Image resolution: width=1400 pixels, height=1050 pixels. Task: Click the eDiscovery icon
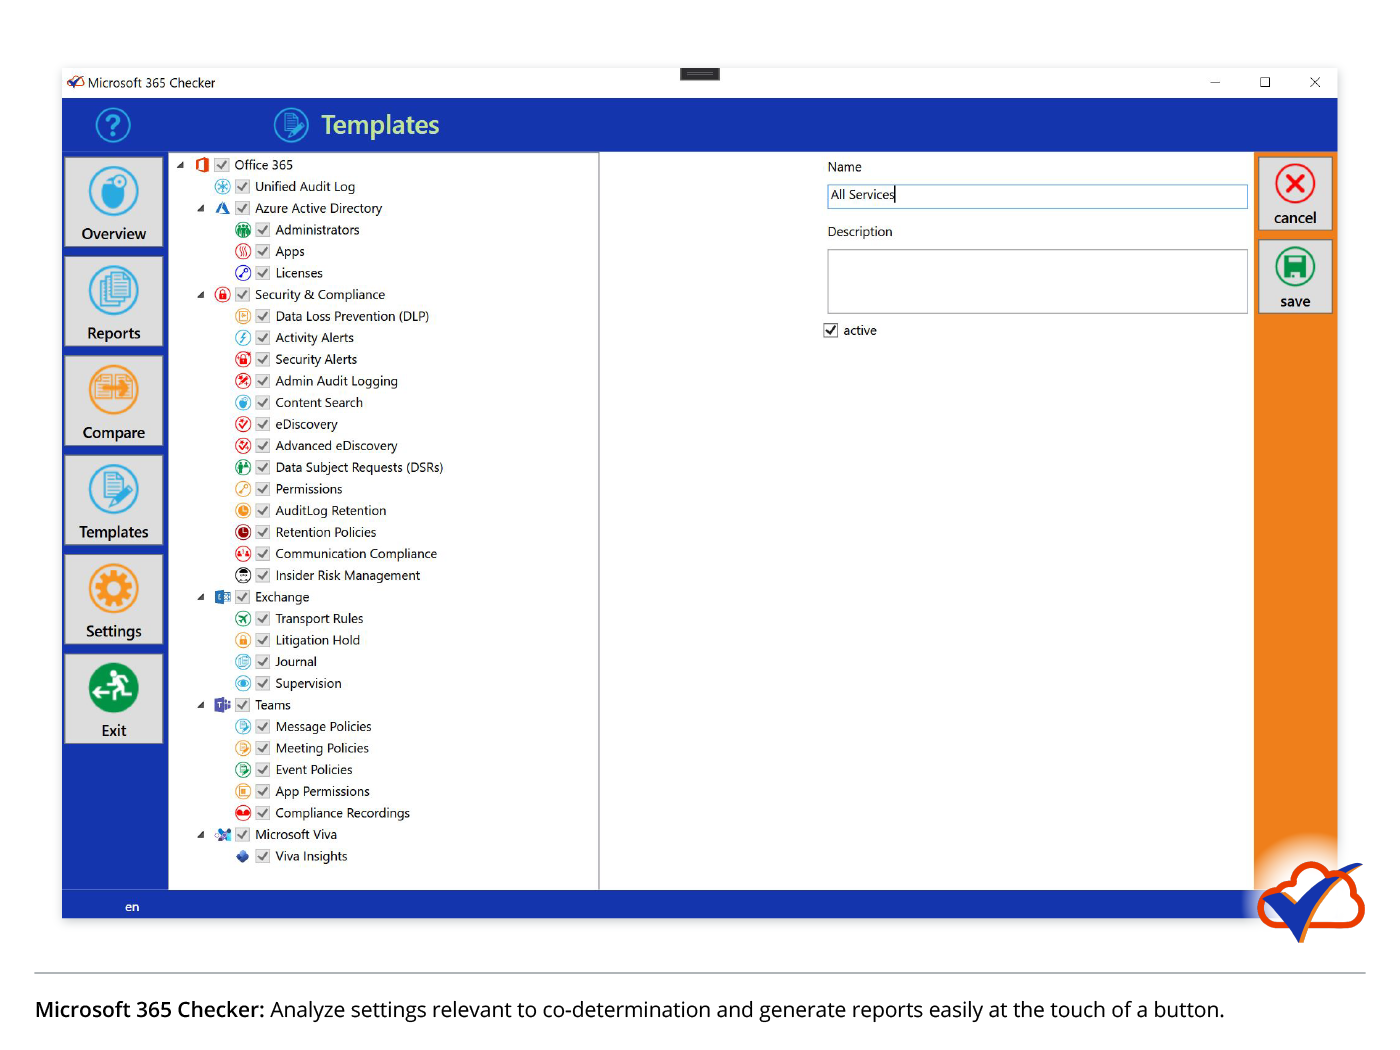(x=243, y=424)
